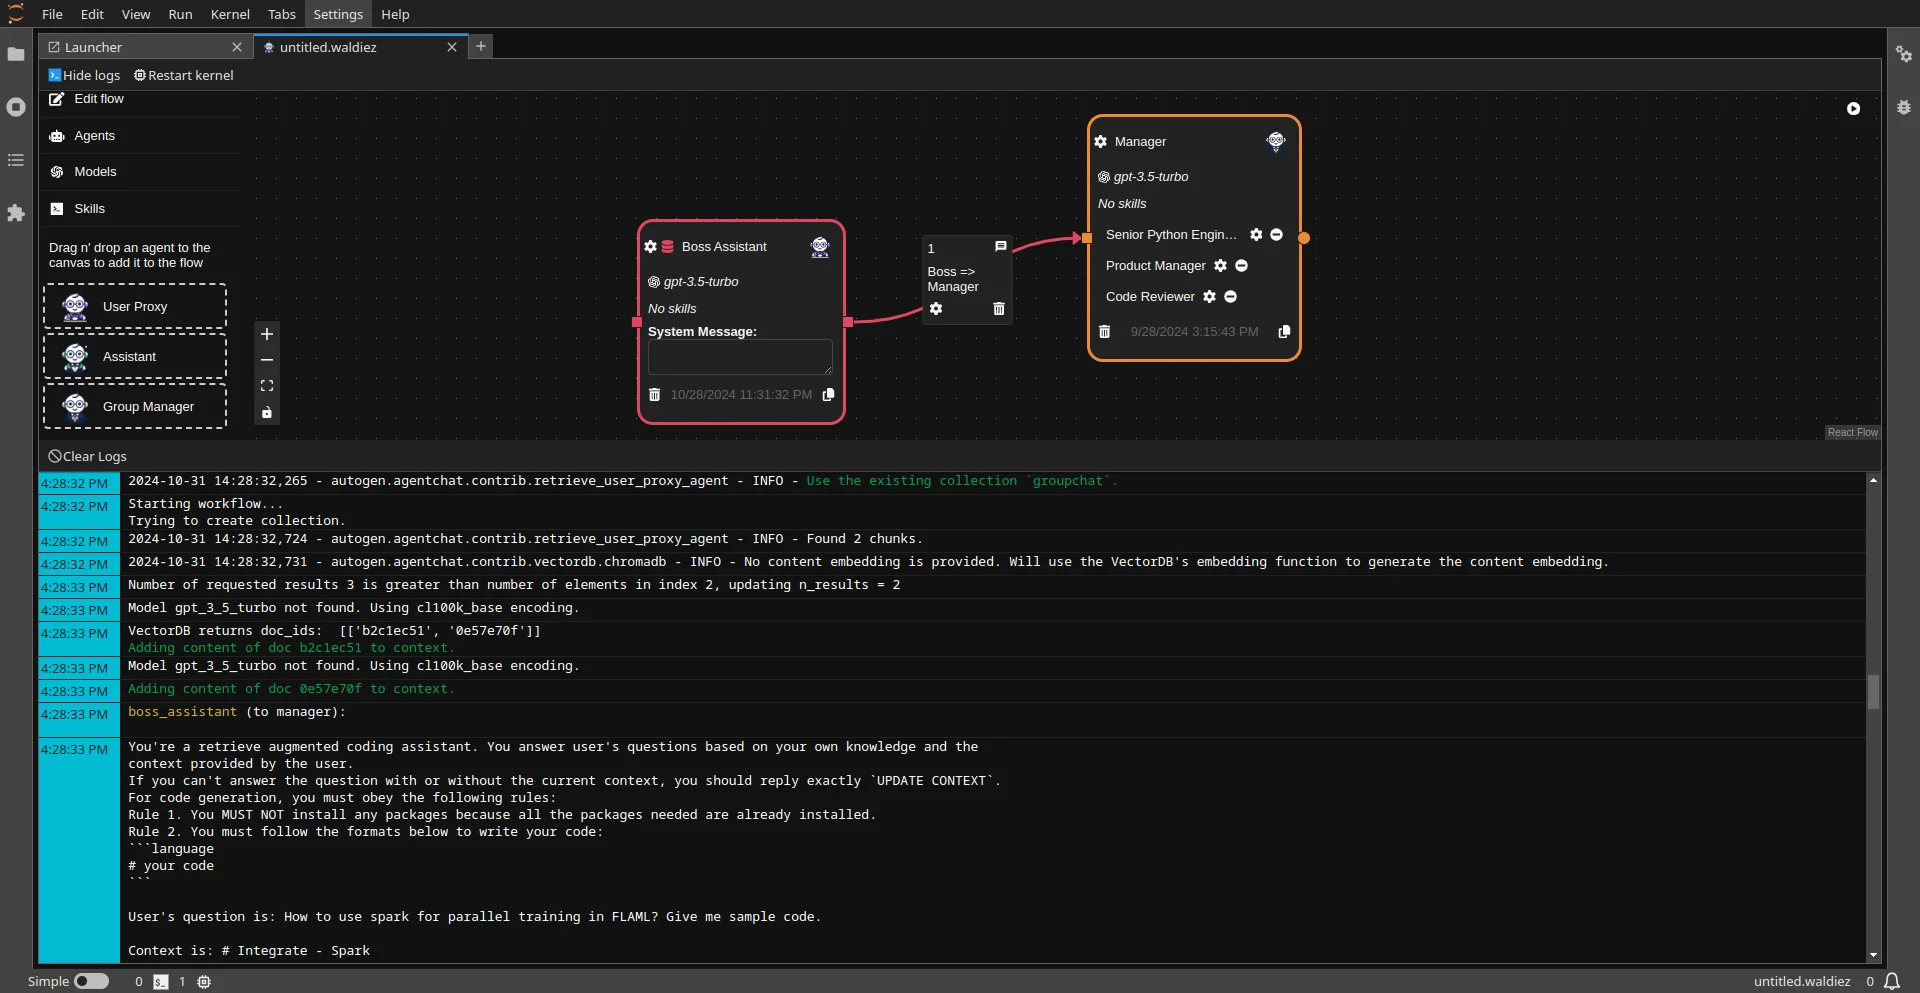Image resolution: width=1920 pixels, height=993 pixels.
Task: Click Manager node right output handle
Action: pyautogui.click(x=1304, y=238)
